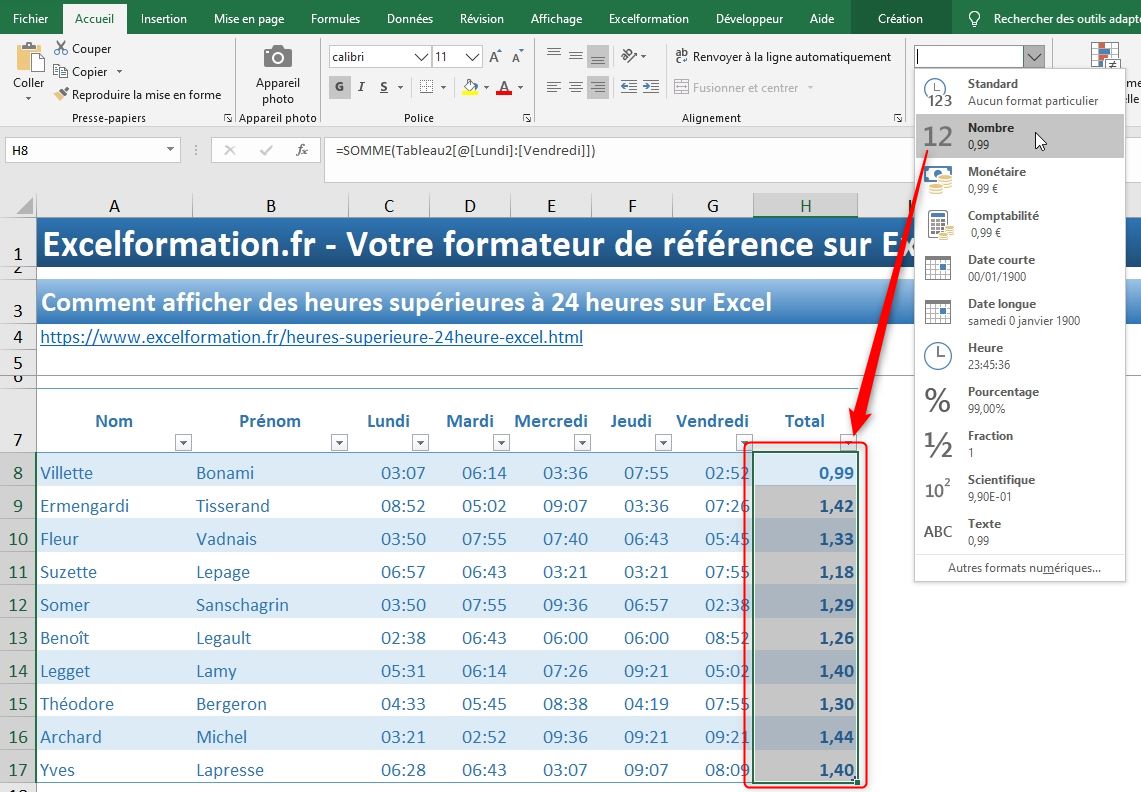Click Fusionner et centrer
This screenshot has width=1141, height=792.
736,87
